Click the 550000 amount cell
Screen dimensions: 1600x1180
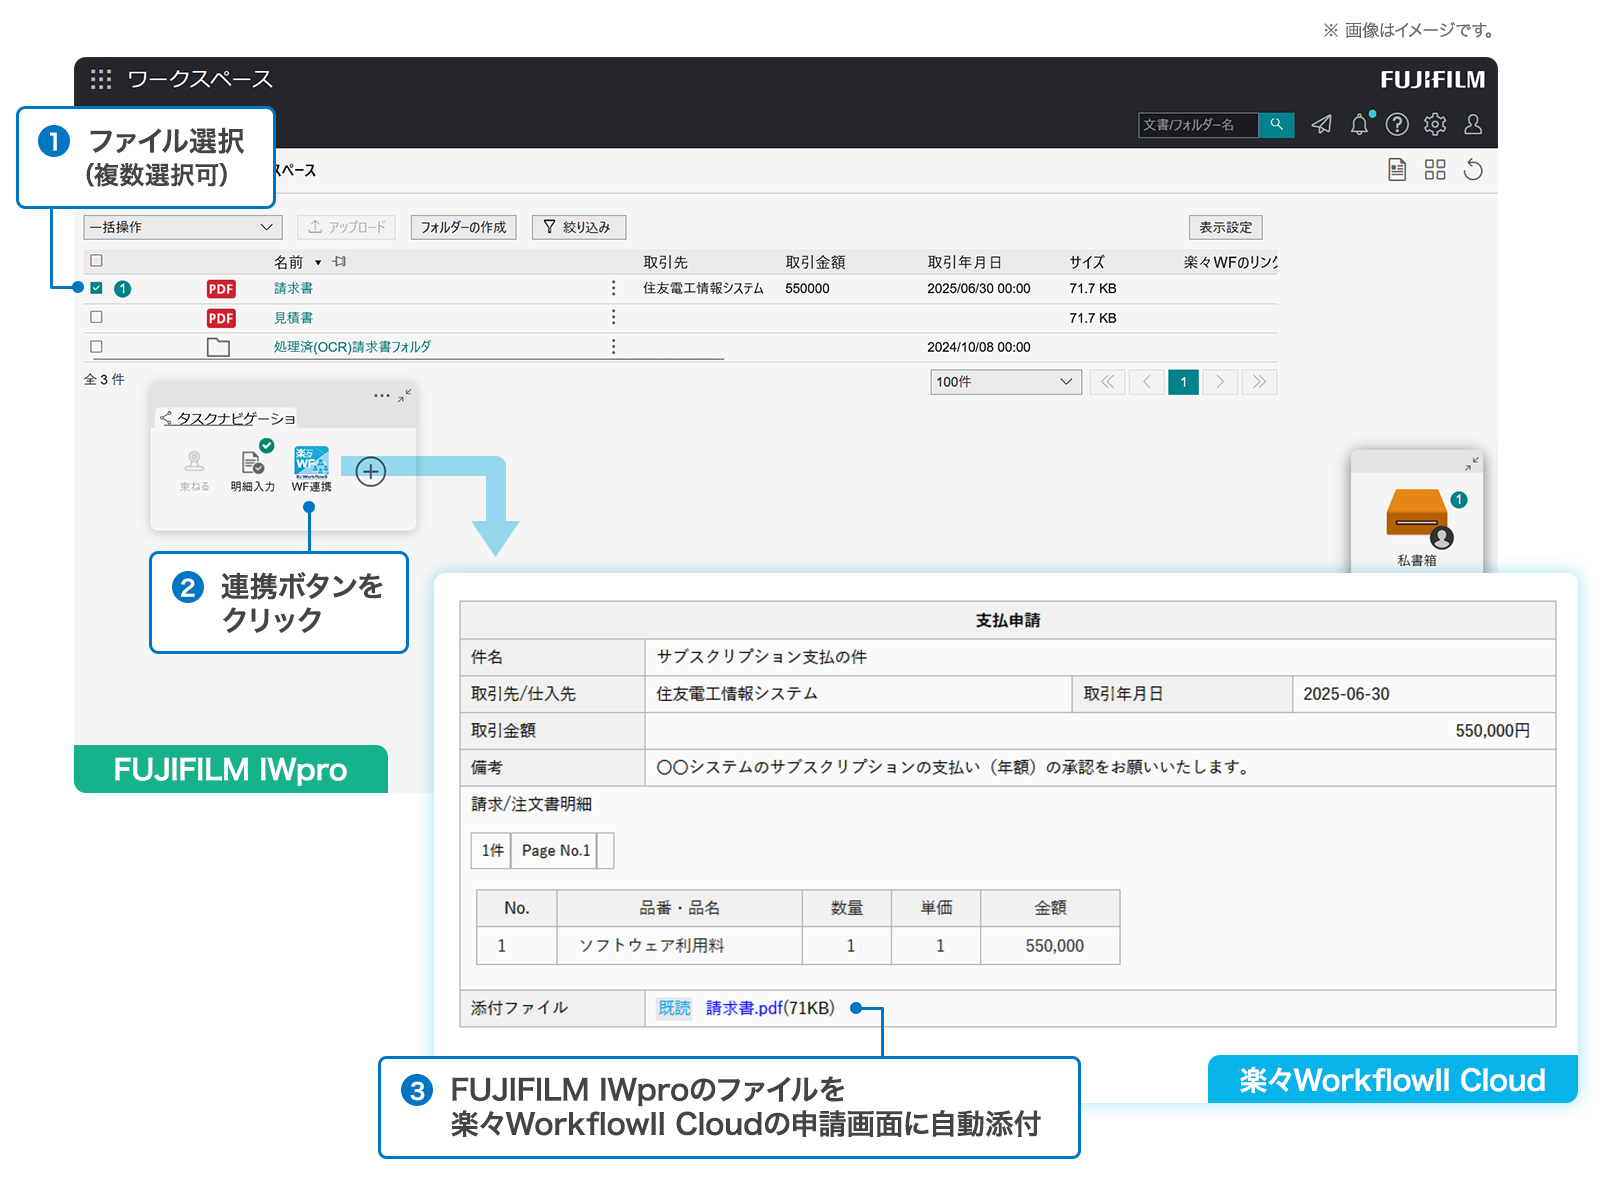pyautogui.click(x=807, y=288)
